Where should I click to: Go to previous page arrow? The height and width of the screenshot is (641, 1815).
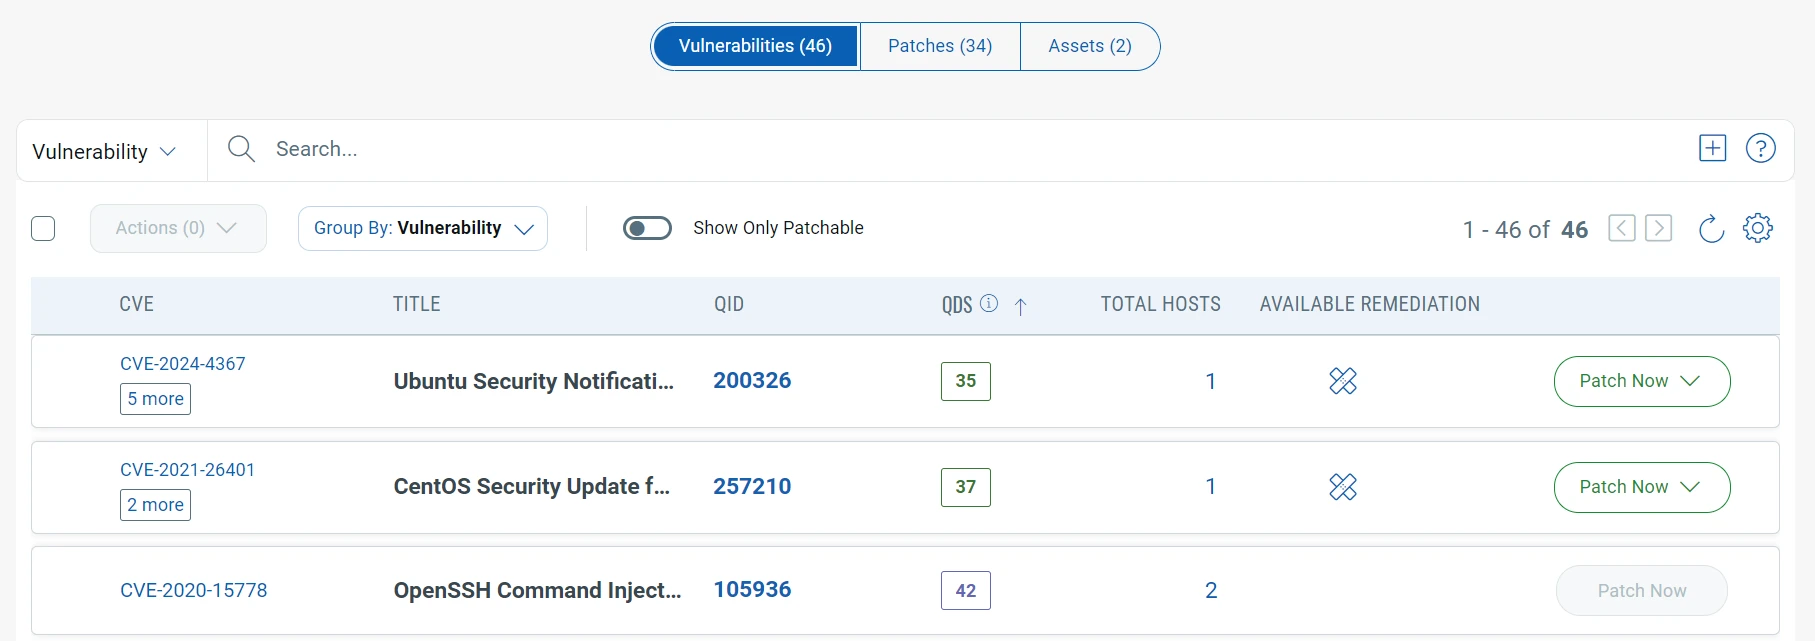click(x=1622, y=228)
